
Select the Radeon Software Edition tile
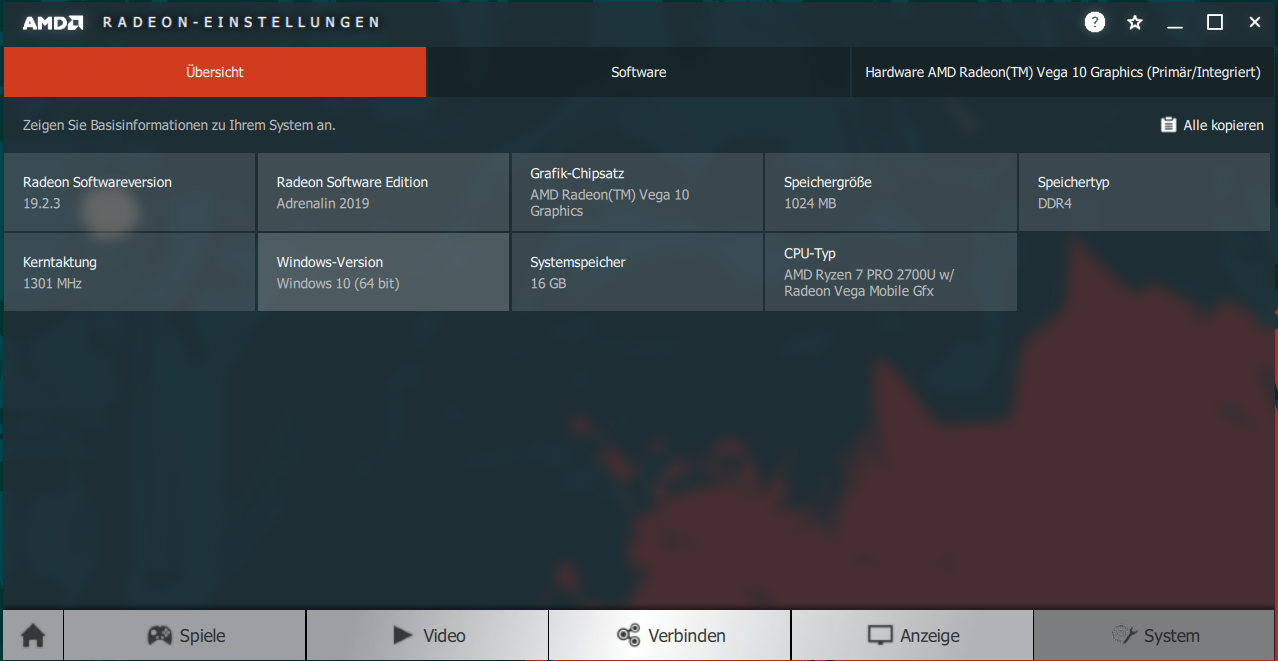pos(383,192)
